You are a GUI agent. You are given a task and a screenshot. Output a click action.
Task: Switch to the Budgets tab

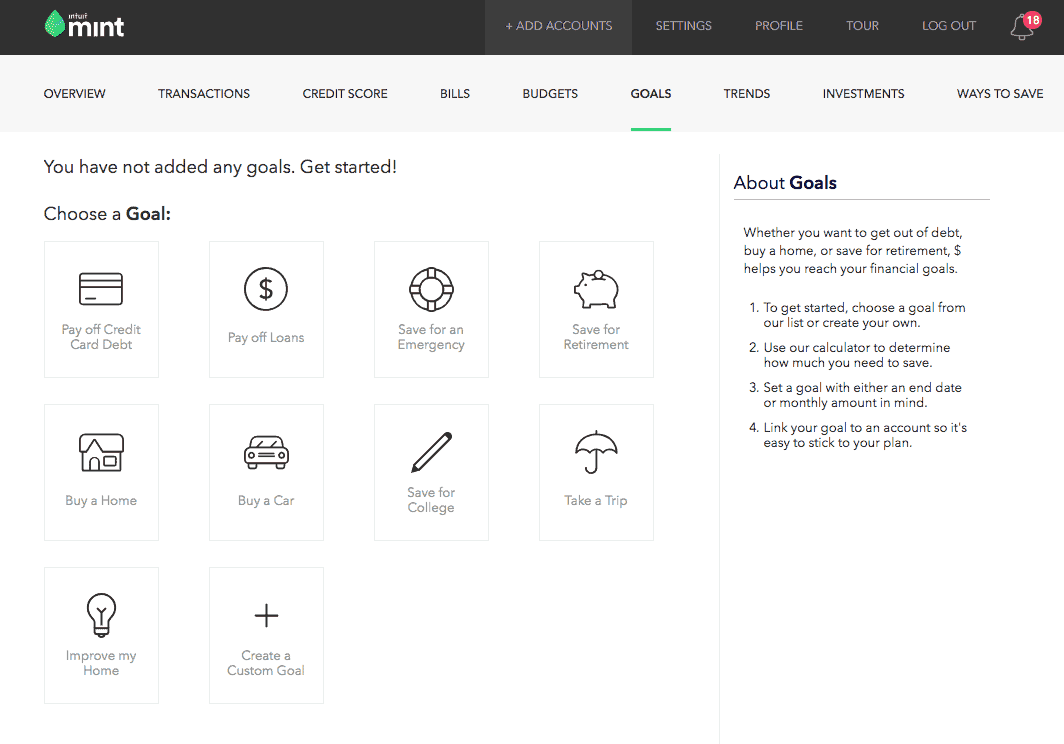coord(550,94)
